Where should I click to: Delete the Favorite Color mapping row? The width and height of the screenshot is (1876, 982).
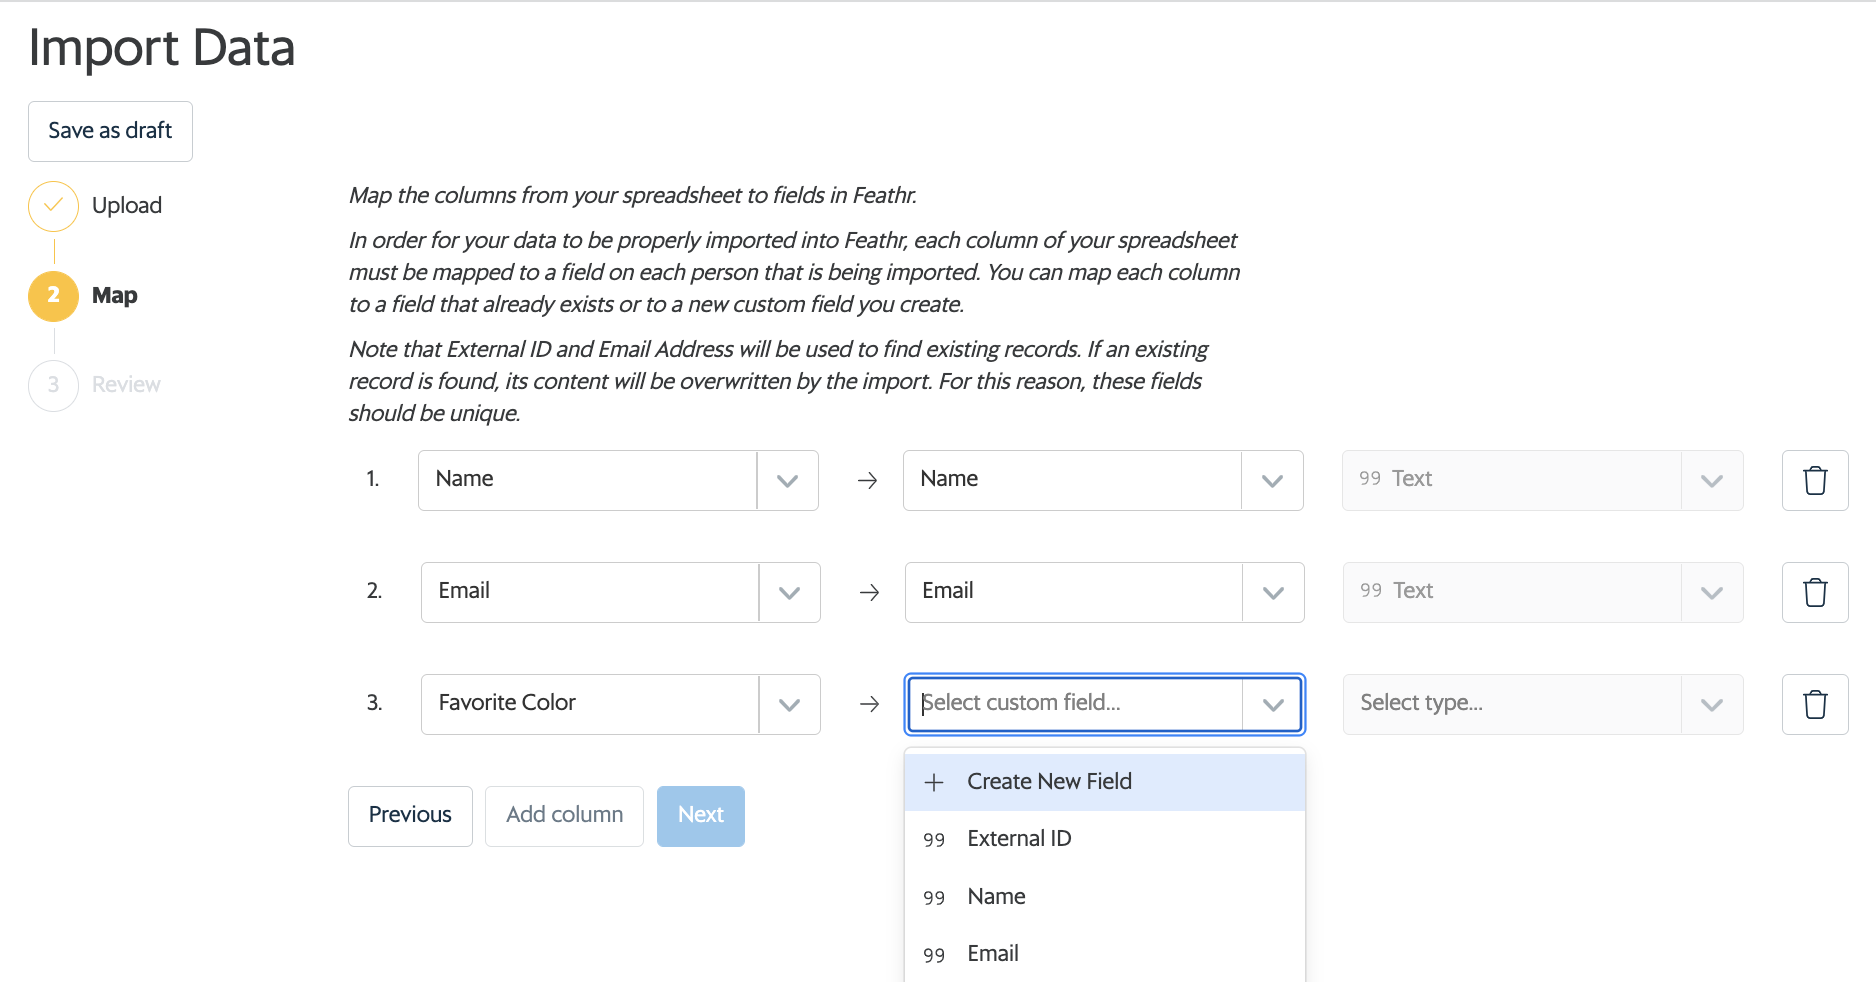tap(1815, 704)
